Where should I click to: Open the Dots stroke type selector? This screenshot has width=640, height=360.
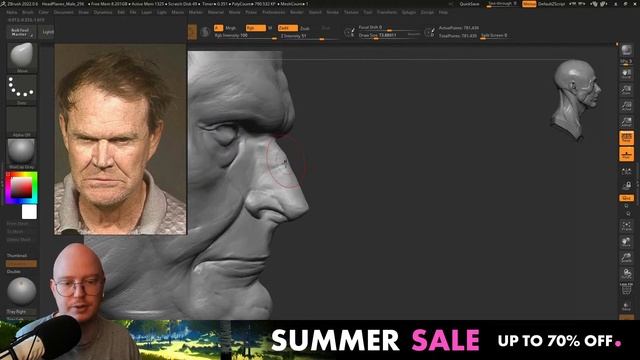click(x=22, y=89)
